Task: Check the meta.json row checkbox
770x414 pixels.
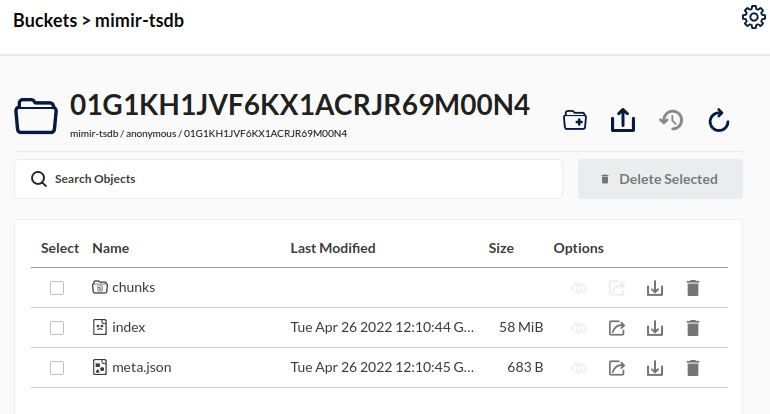Action: tap(57, 368)
